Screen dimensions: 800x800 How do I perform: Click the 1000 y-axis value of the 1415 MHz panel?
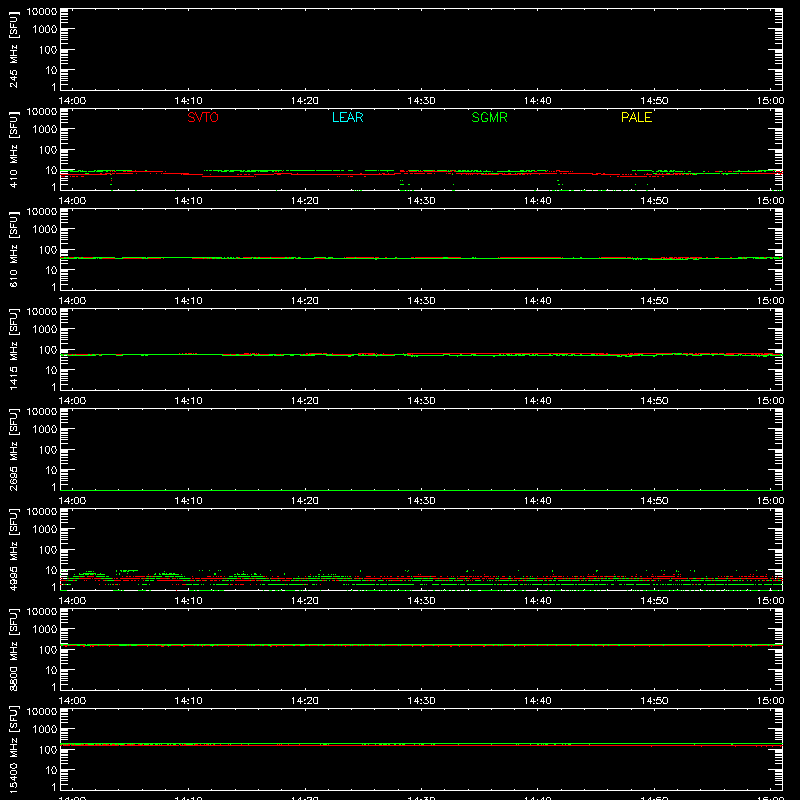(x=45, y=330)
